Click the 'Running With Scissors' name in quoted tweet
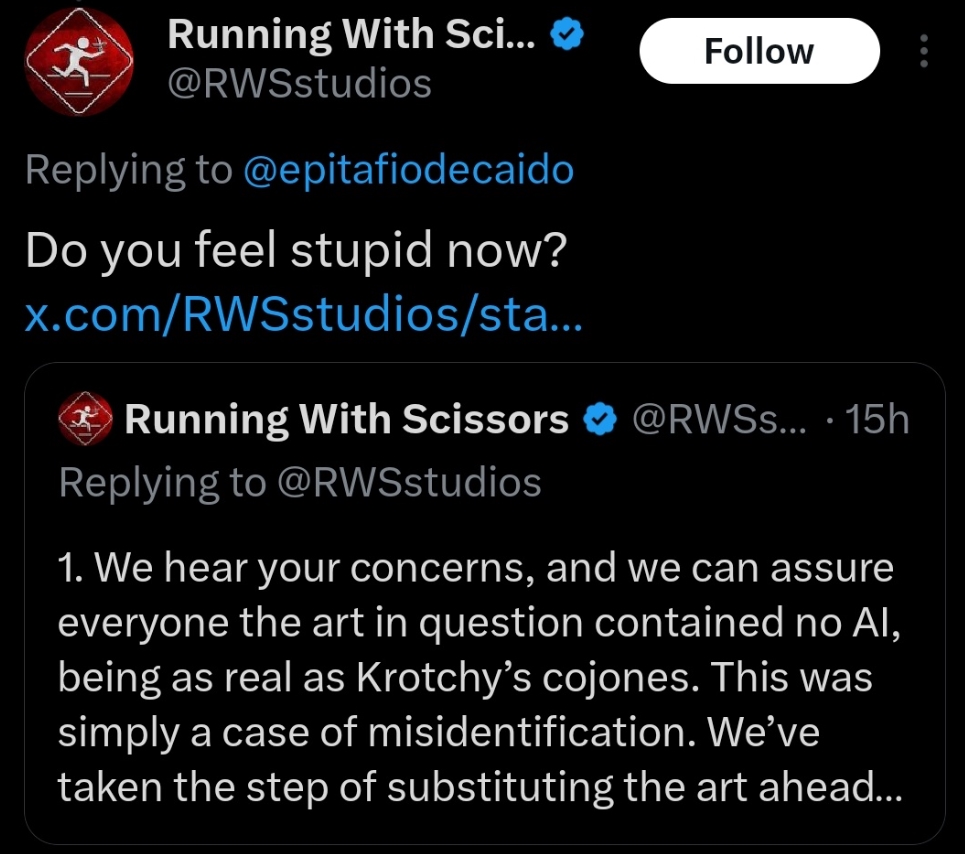Viewport: 965px width, 854px height. [346, 420]
